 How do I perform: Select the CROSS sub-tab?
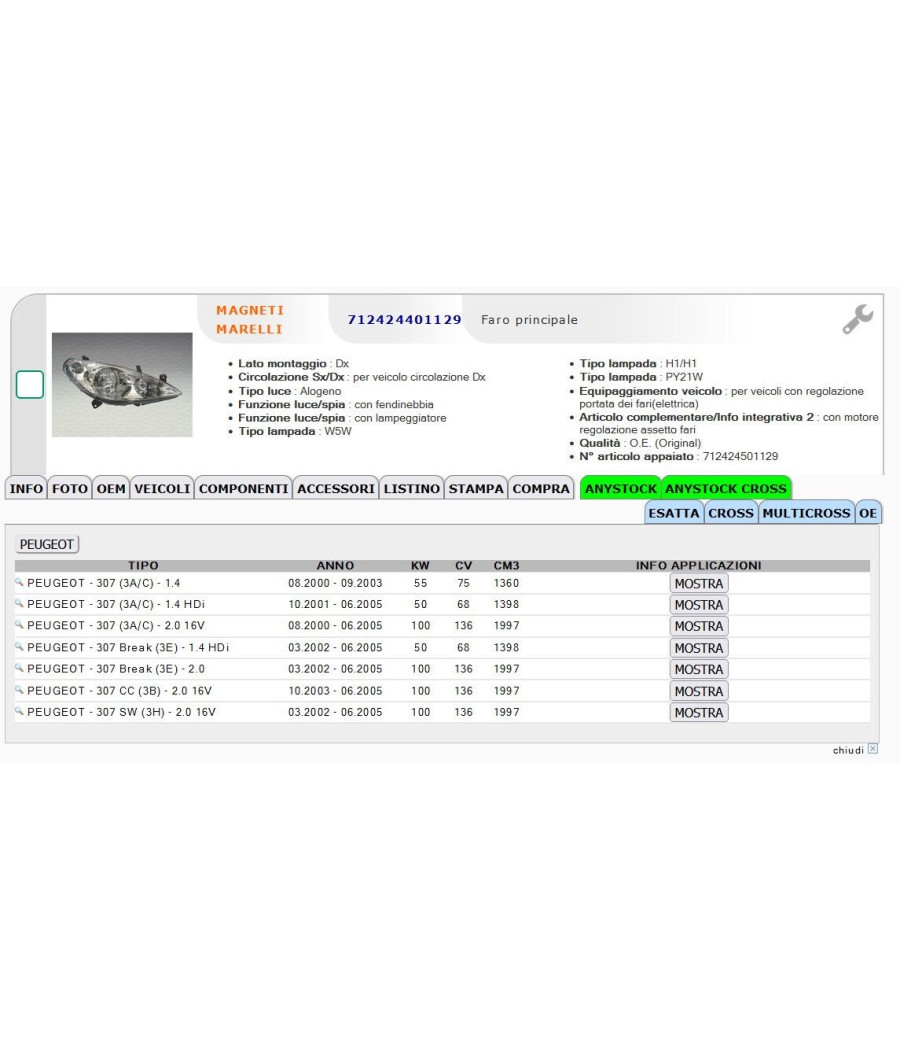[731, 513]
